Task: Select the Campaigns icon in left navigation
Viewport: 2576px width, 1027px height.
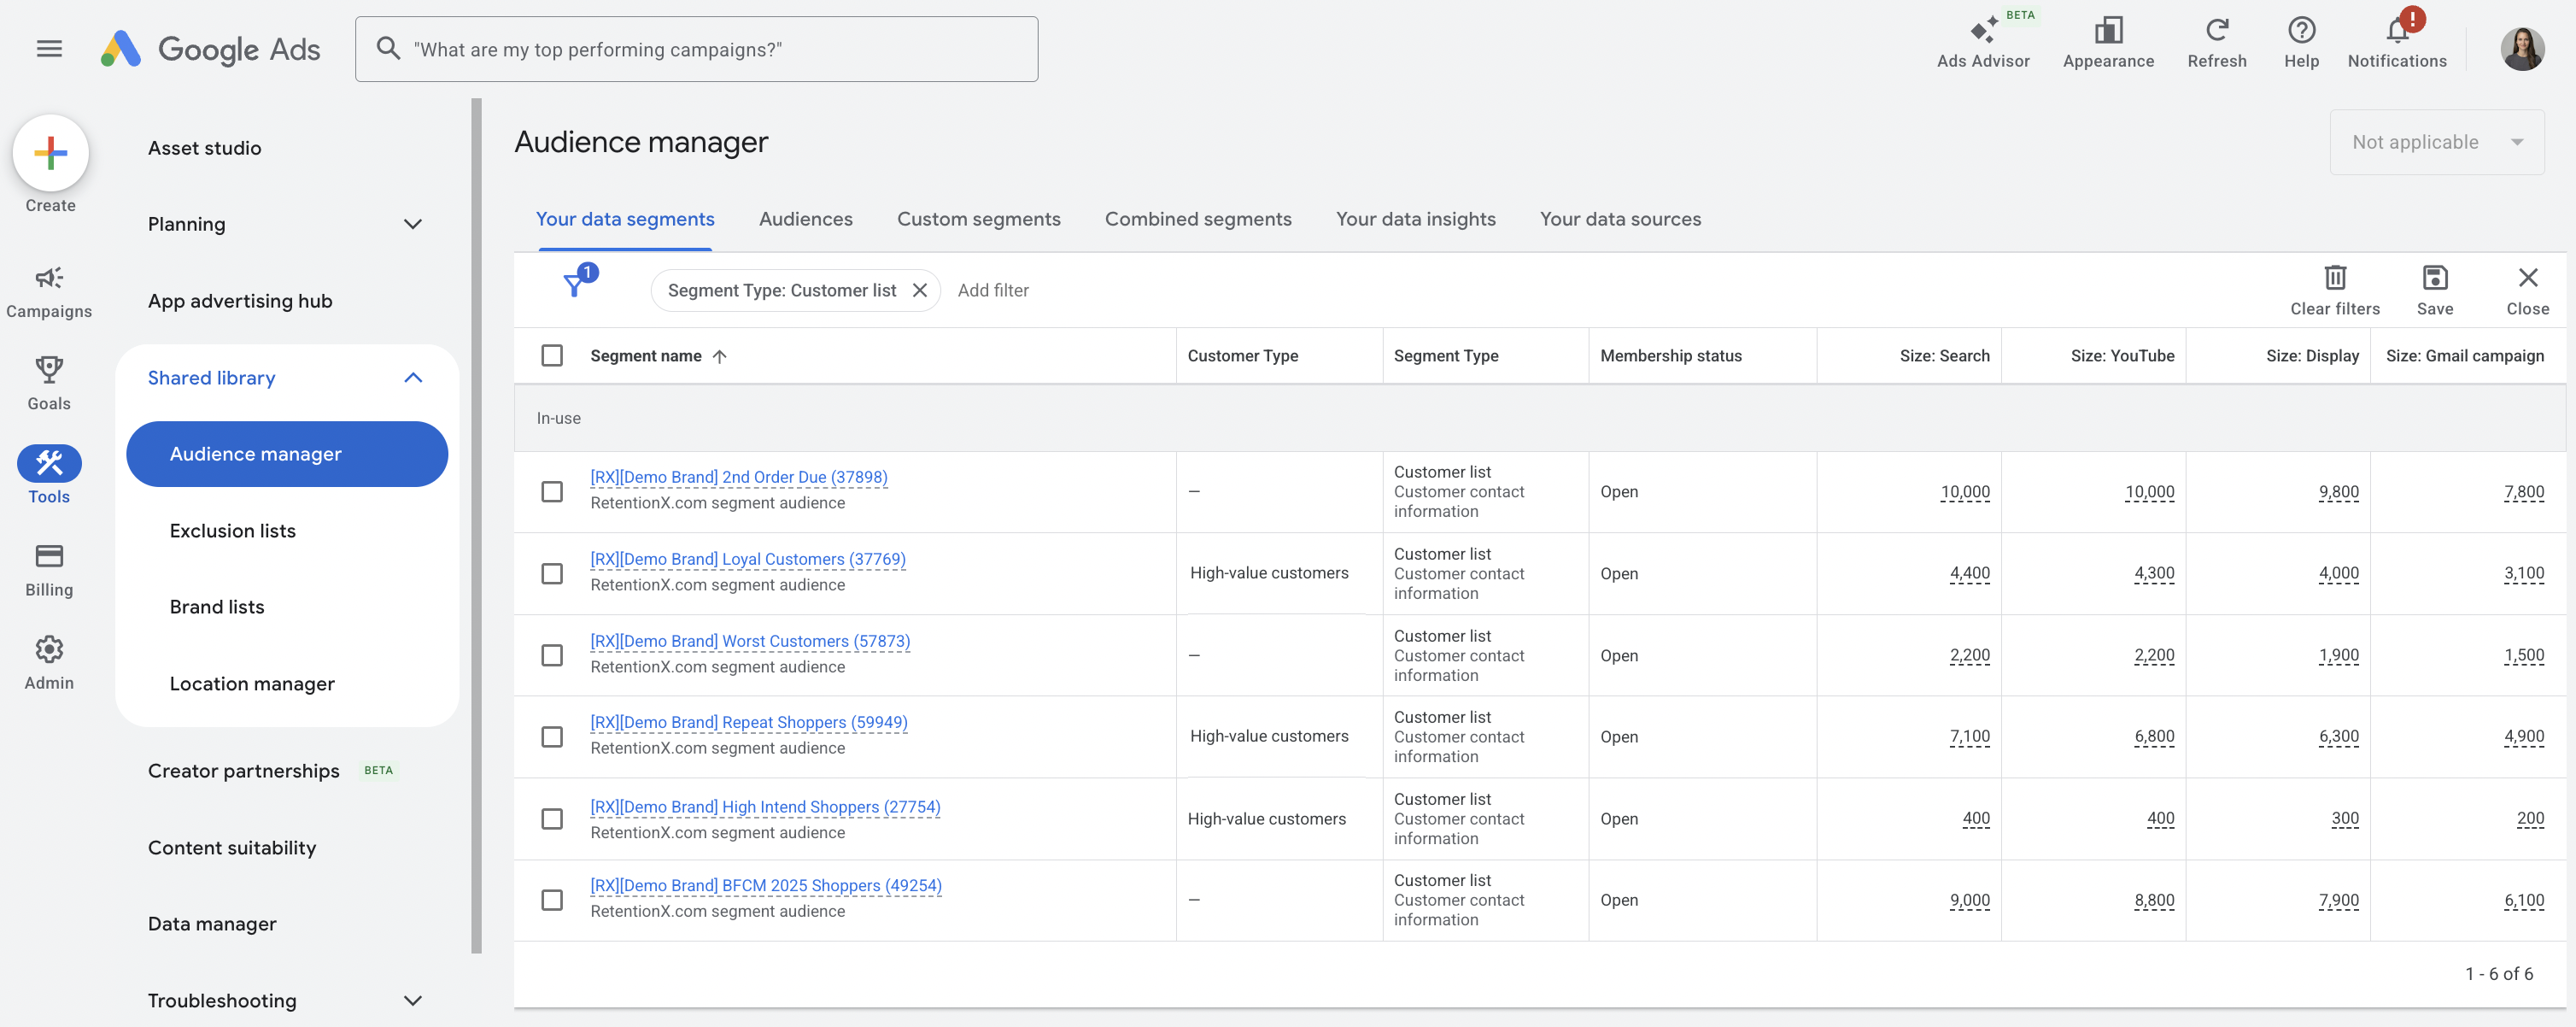Action: (49, 279)
